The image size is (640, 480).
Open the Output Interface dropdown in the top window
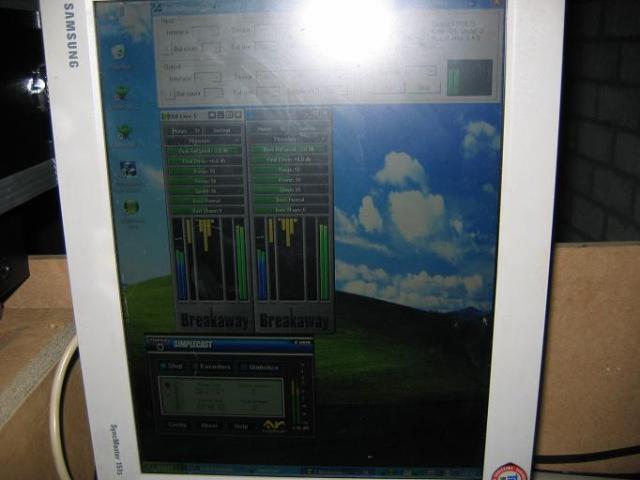pos(208,77)
